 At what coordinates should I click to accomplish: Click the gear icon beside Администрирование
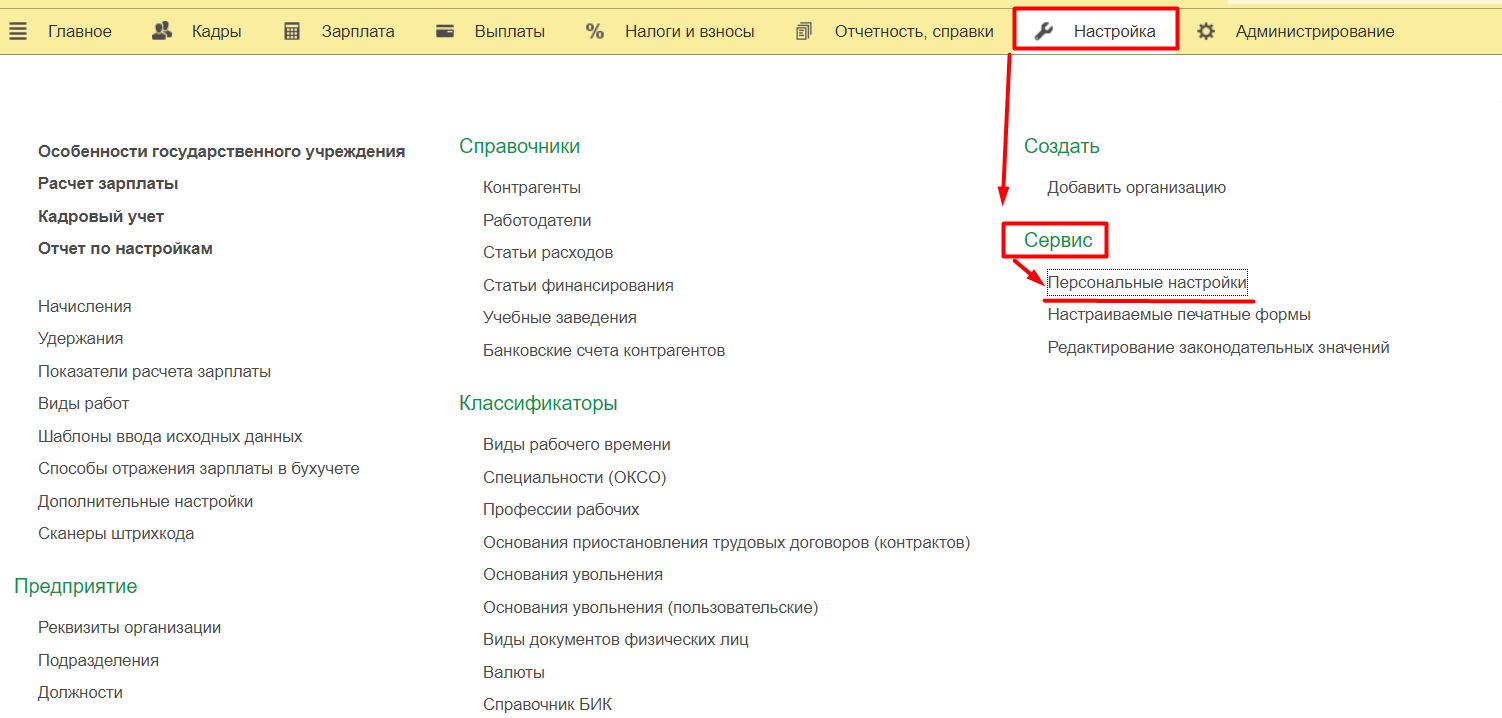pos(1206,31)
